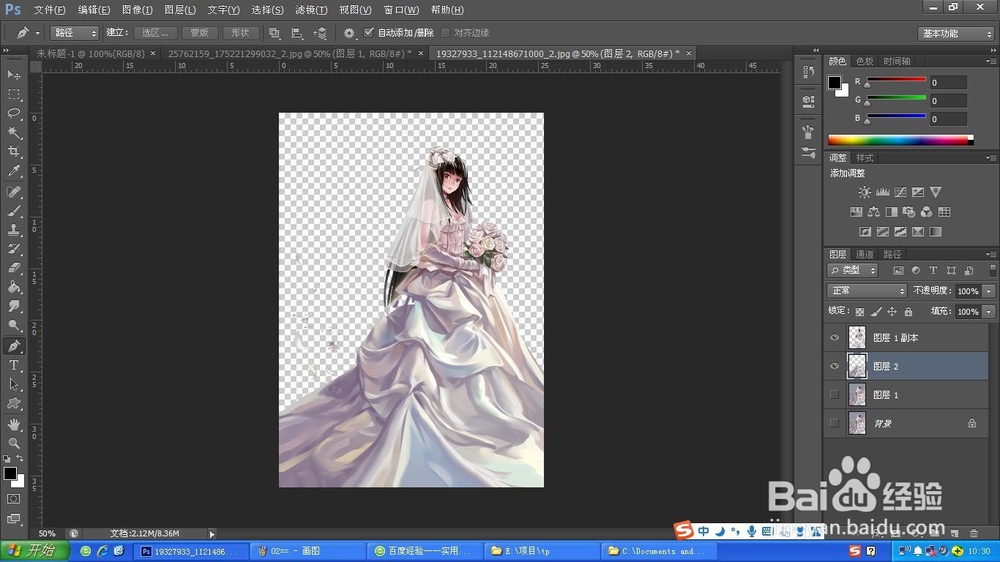Viewport: 1000px width, 562px height.
Task: Hide layer 图层 1 副本
Action: coord(834,337)
